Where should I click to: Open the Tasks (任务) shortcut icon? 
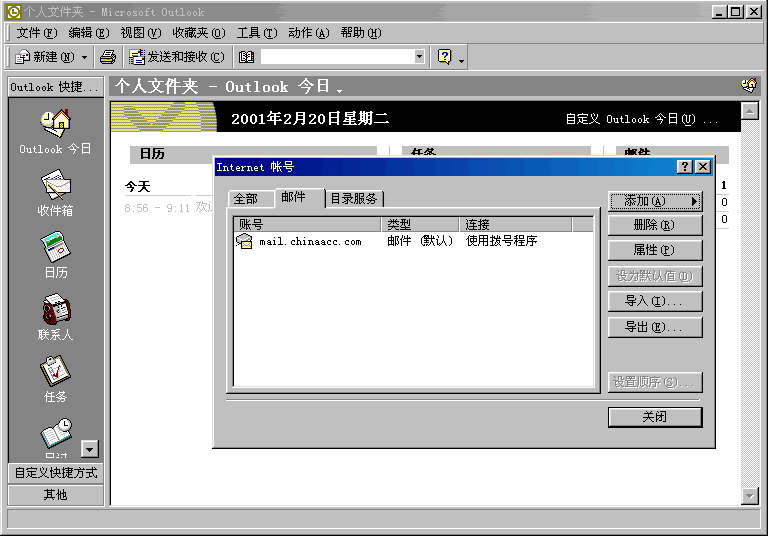coord(55,371)
